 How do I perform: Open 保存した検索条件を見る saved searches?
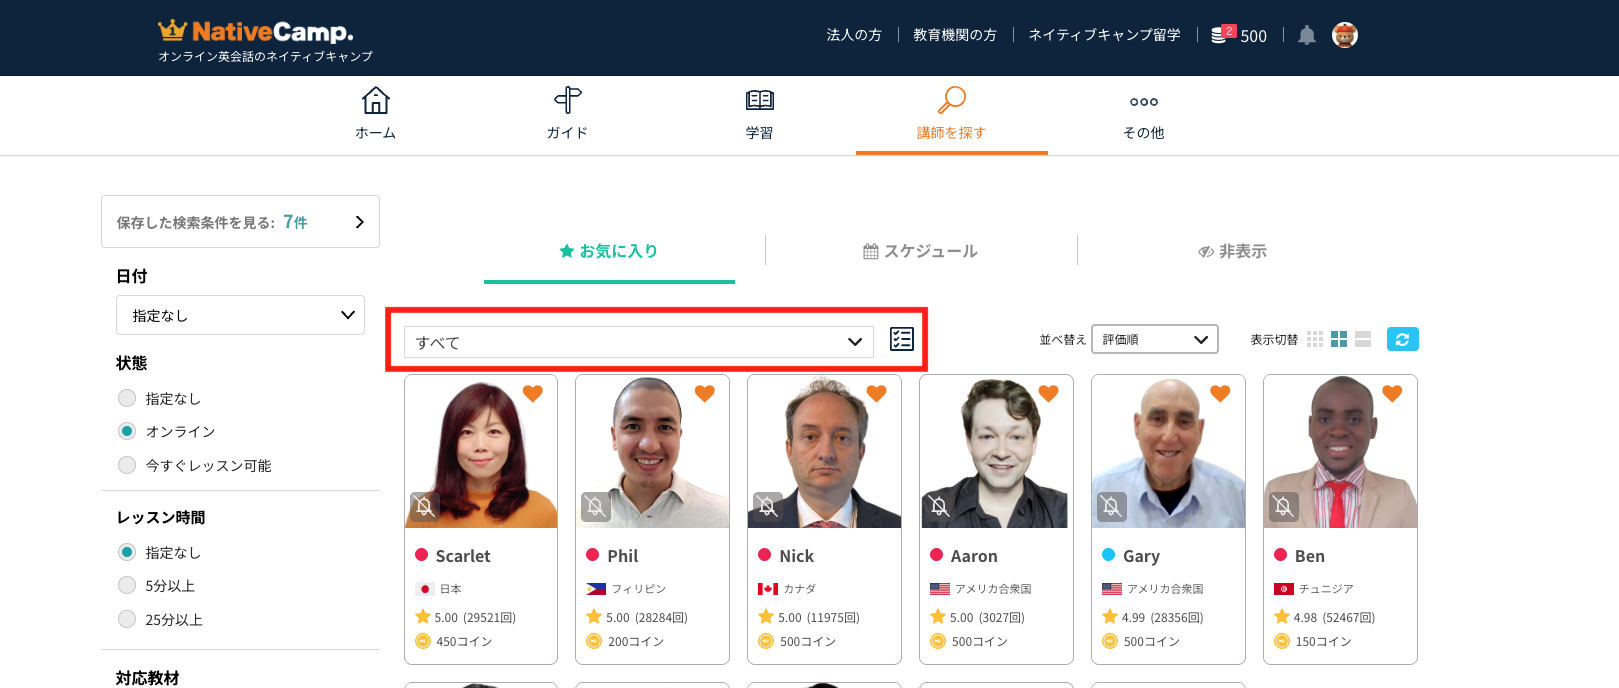(240, 222)
